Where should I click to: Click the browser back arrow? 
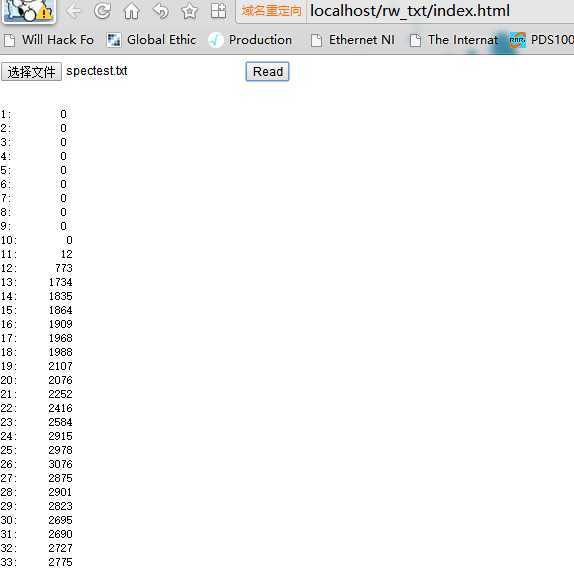(x=73, y=12)
